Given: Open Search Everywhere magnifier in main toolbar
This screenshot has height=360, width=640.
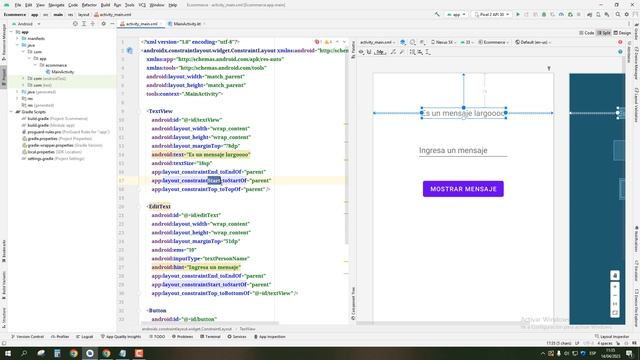Looking at the screenshot, I should pos(618,14).
